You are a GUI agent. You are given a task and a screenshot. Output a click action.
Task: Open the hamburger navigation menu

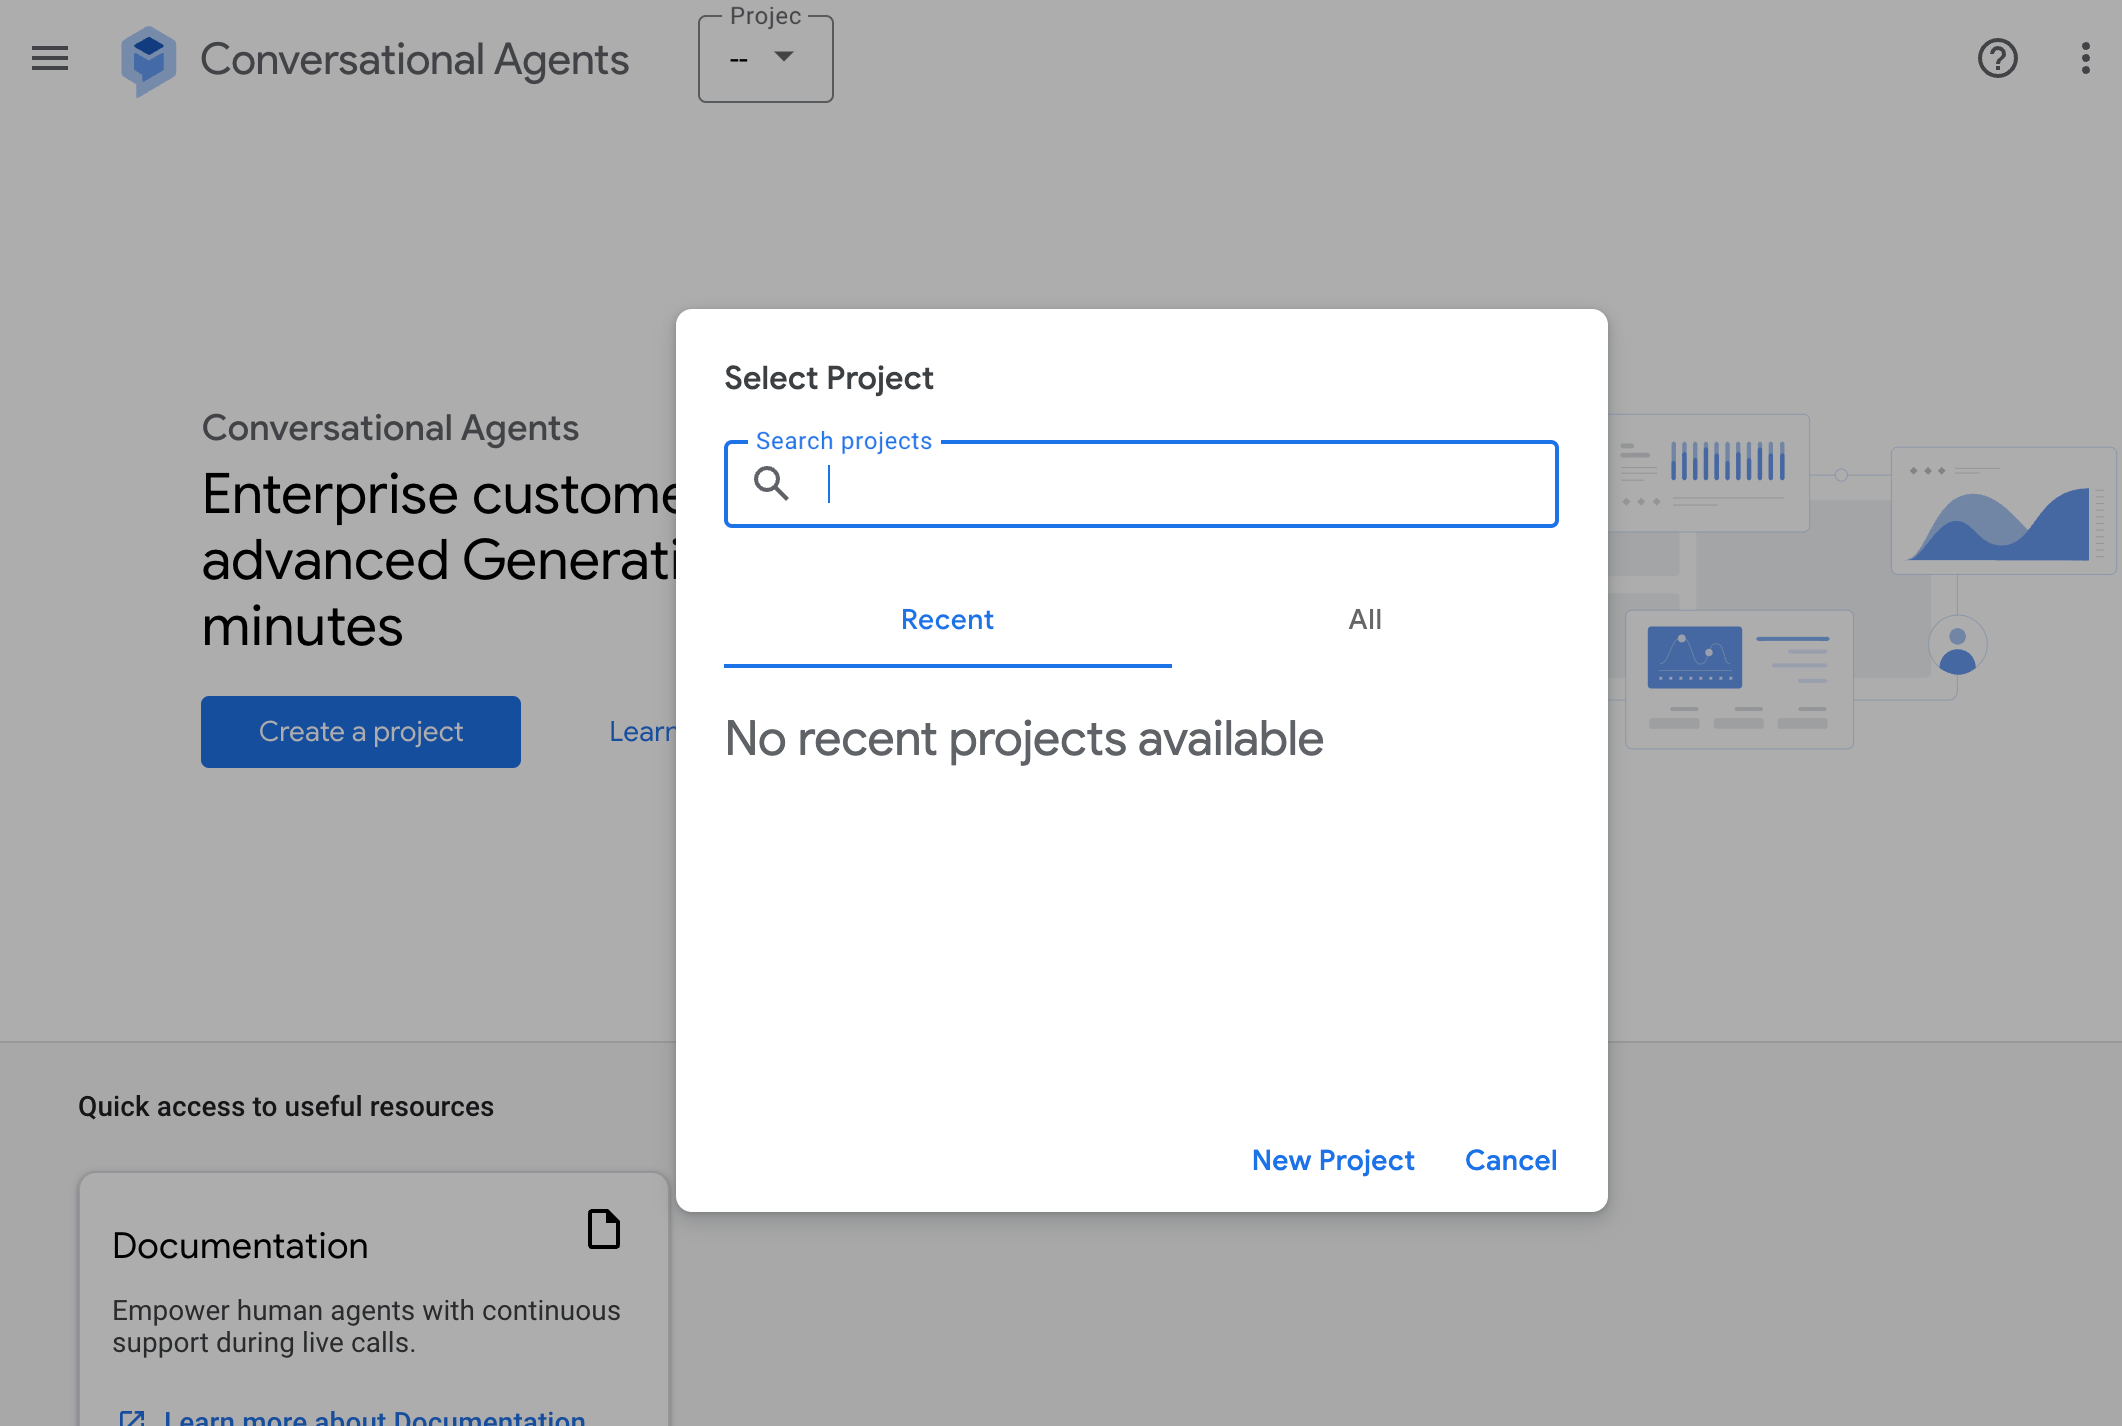(x=50, y=59)
